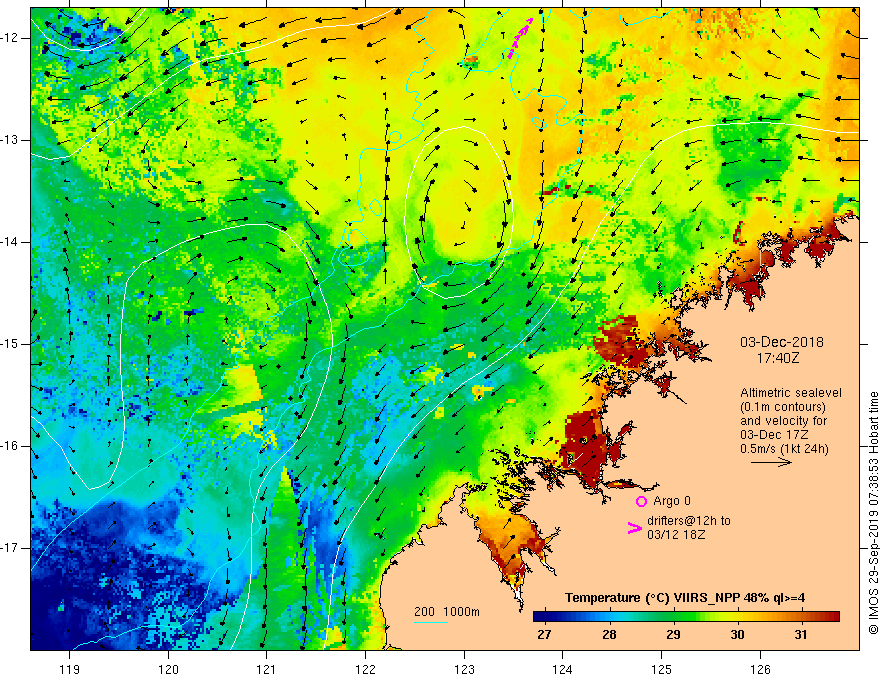The width and height of the screenshot is (880, 680).
Task: Click the date label 03-Dec-2018
Action: tap(782, 342)
